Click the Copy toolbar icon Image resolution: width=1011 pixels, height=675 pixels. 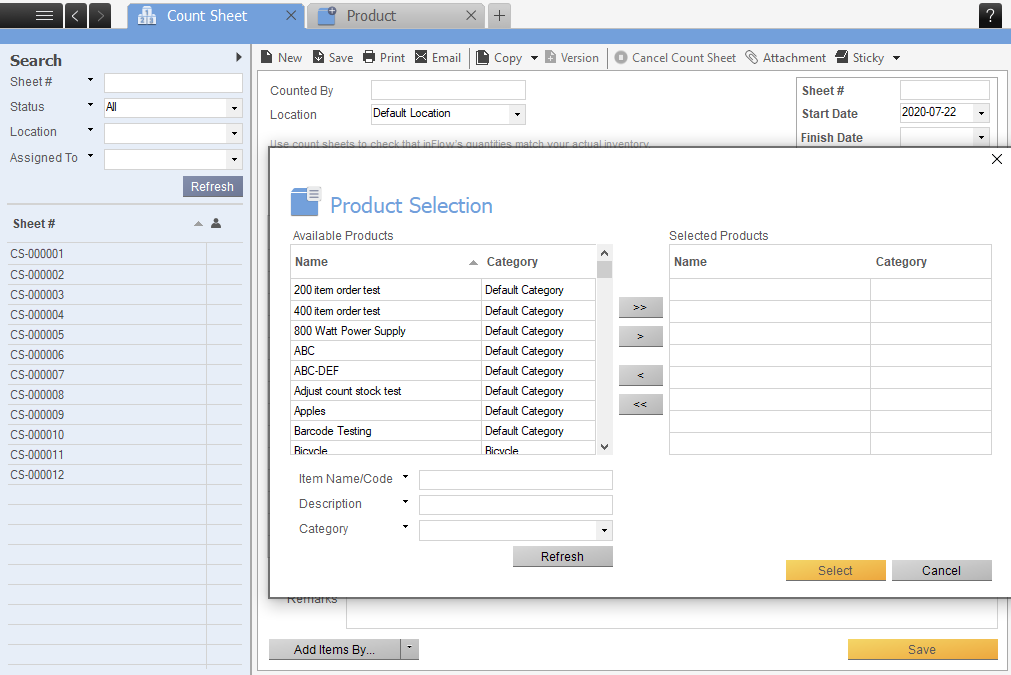(483, 58)
